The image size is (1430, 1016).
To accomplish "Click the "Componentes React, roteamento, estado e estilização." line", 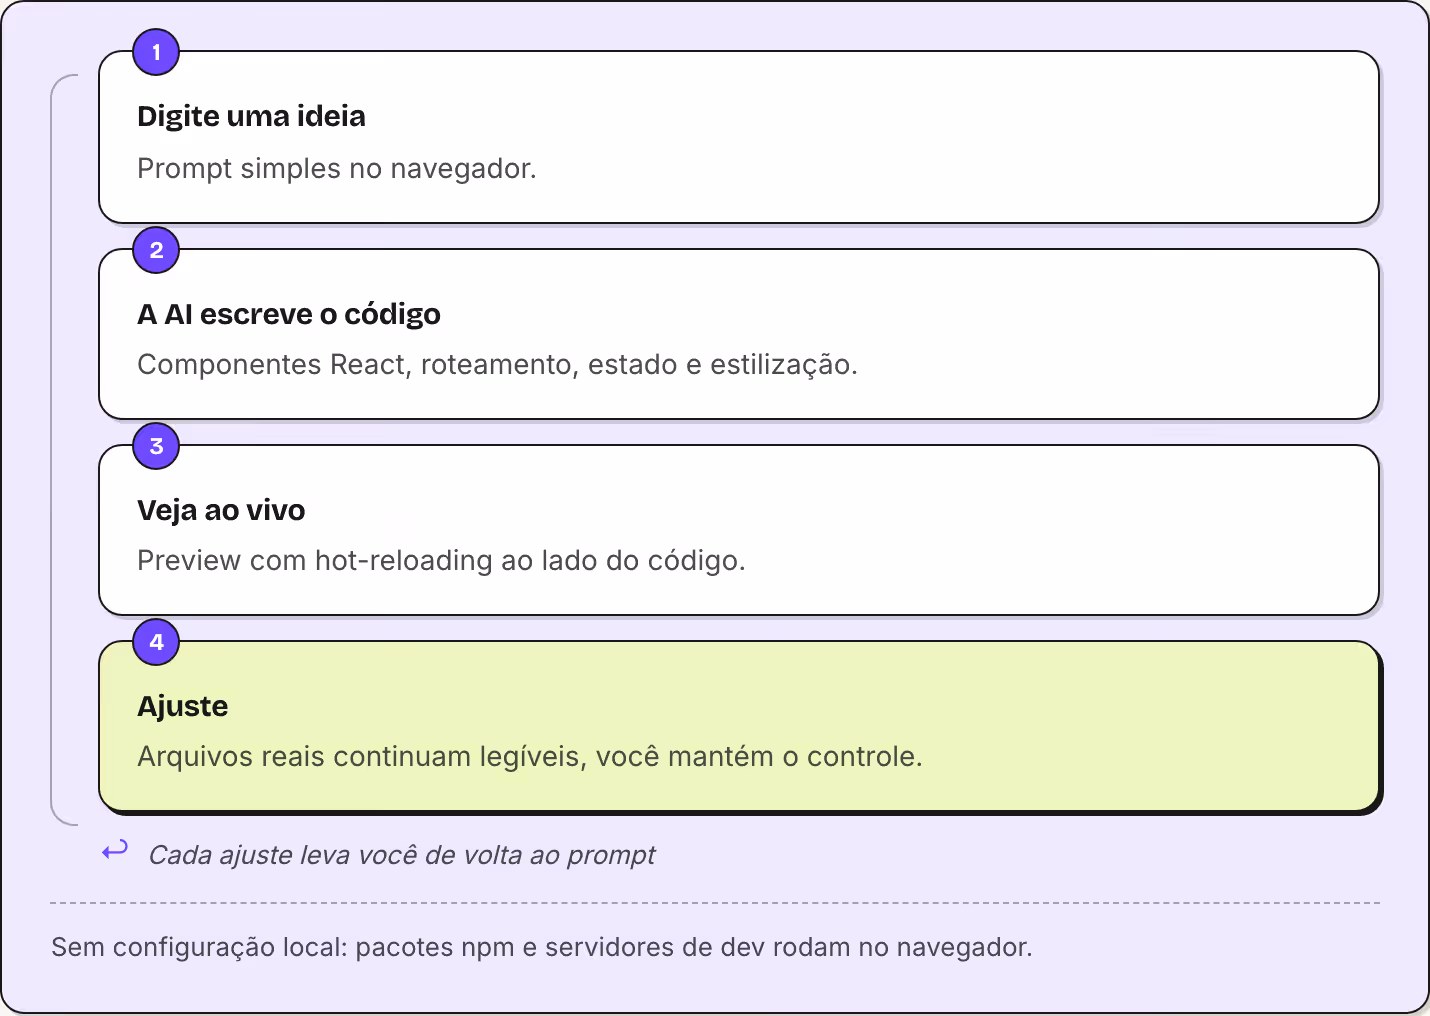I will [x=497, y=364].
